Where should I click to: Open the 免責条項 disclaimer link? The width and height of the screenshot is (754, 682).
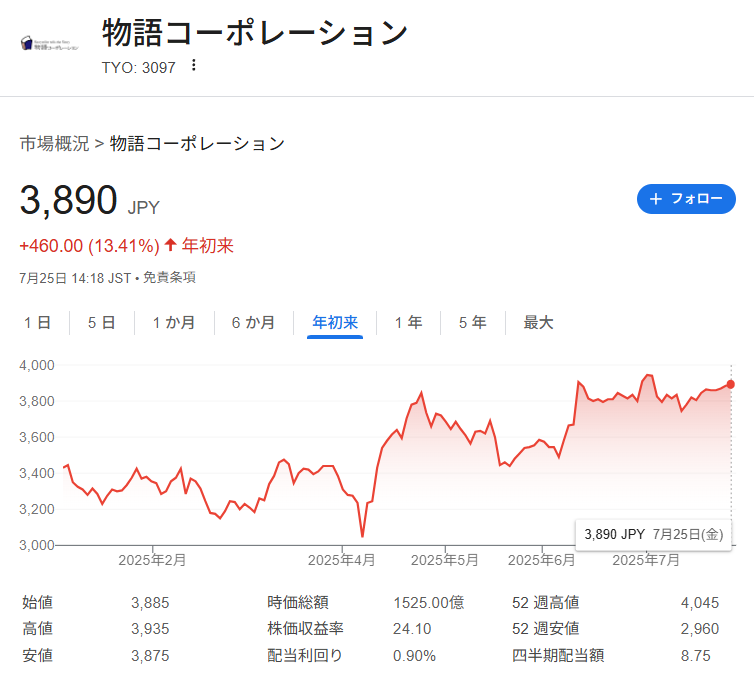[169, 278]
